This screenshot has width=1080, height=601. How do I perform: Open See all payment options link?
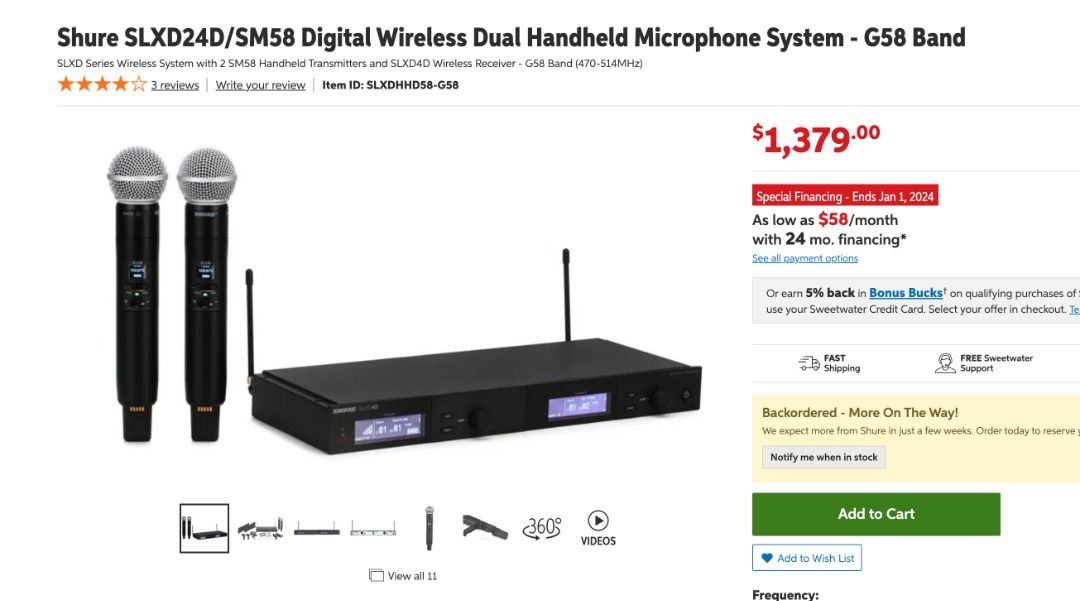coord(805,258)
